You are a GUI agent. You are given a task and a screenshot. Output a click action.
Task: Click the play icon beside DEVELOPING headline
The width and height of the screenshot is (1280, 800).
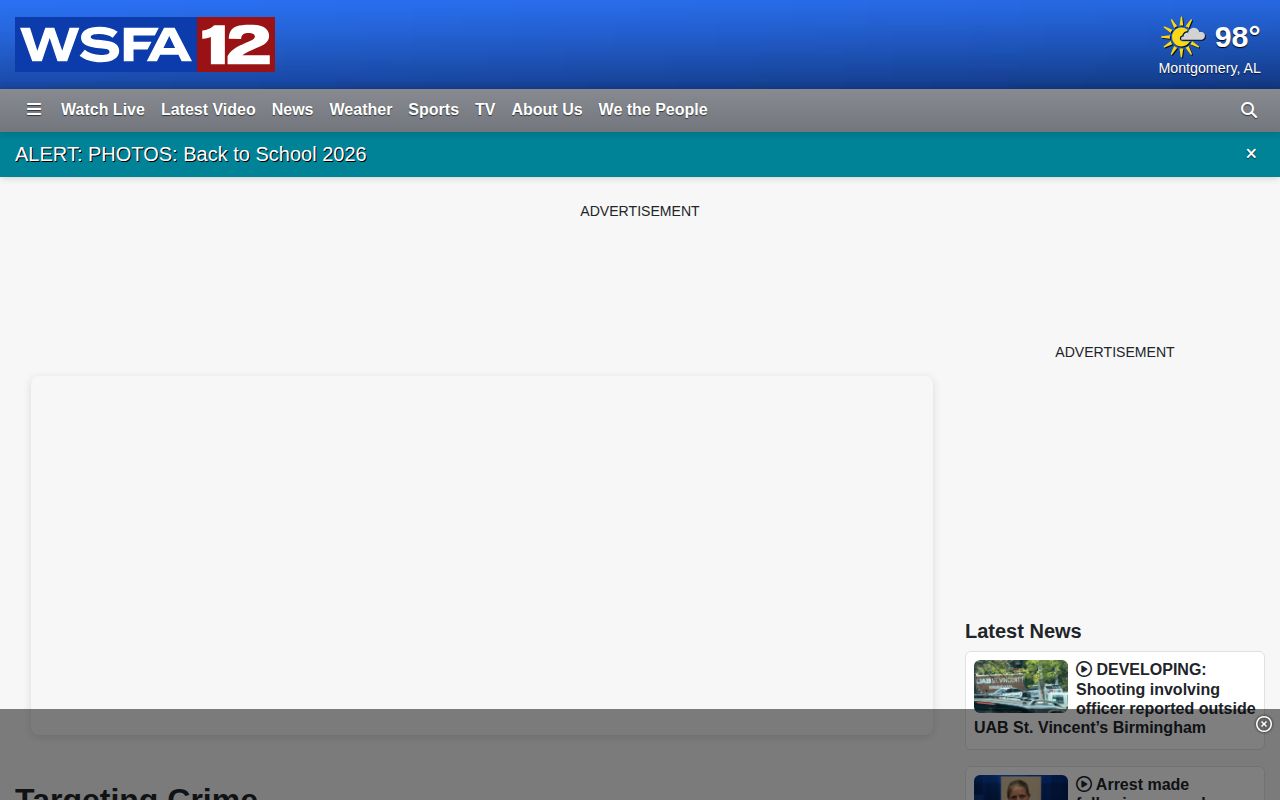(x=1084, y=669)
